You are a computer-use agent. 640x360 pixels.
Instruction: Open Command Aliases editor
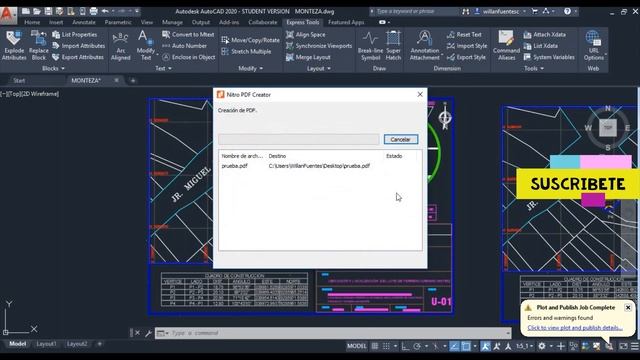click(x=506, y=46)
